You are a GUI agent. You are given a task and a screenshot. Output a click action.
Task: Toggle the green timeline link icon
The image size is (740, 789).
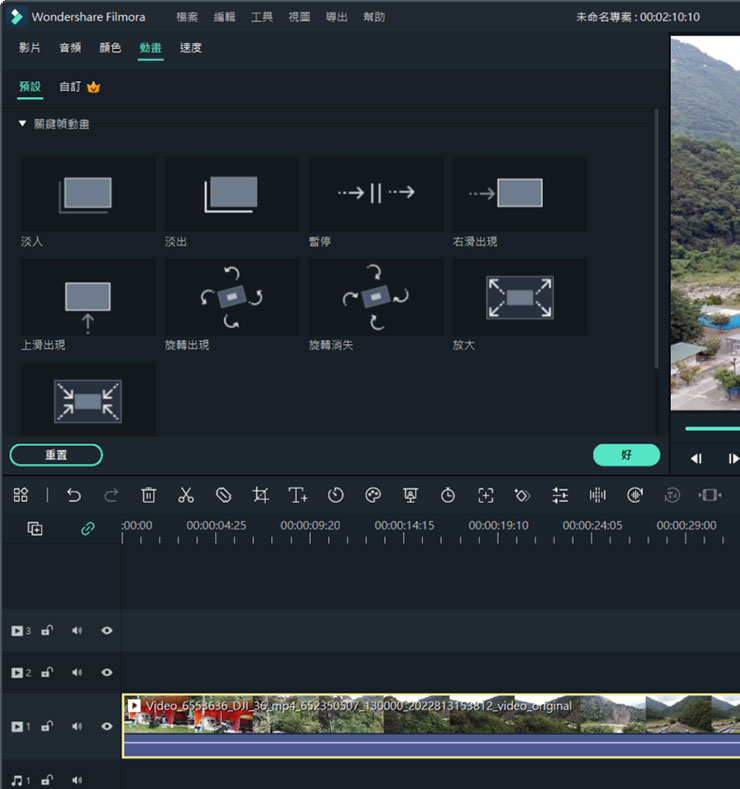pyautogui.click(x=87, y=529)
